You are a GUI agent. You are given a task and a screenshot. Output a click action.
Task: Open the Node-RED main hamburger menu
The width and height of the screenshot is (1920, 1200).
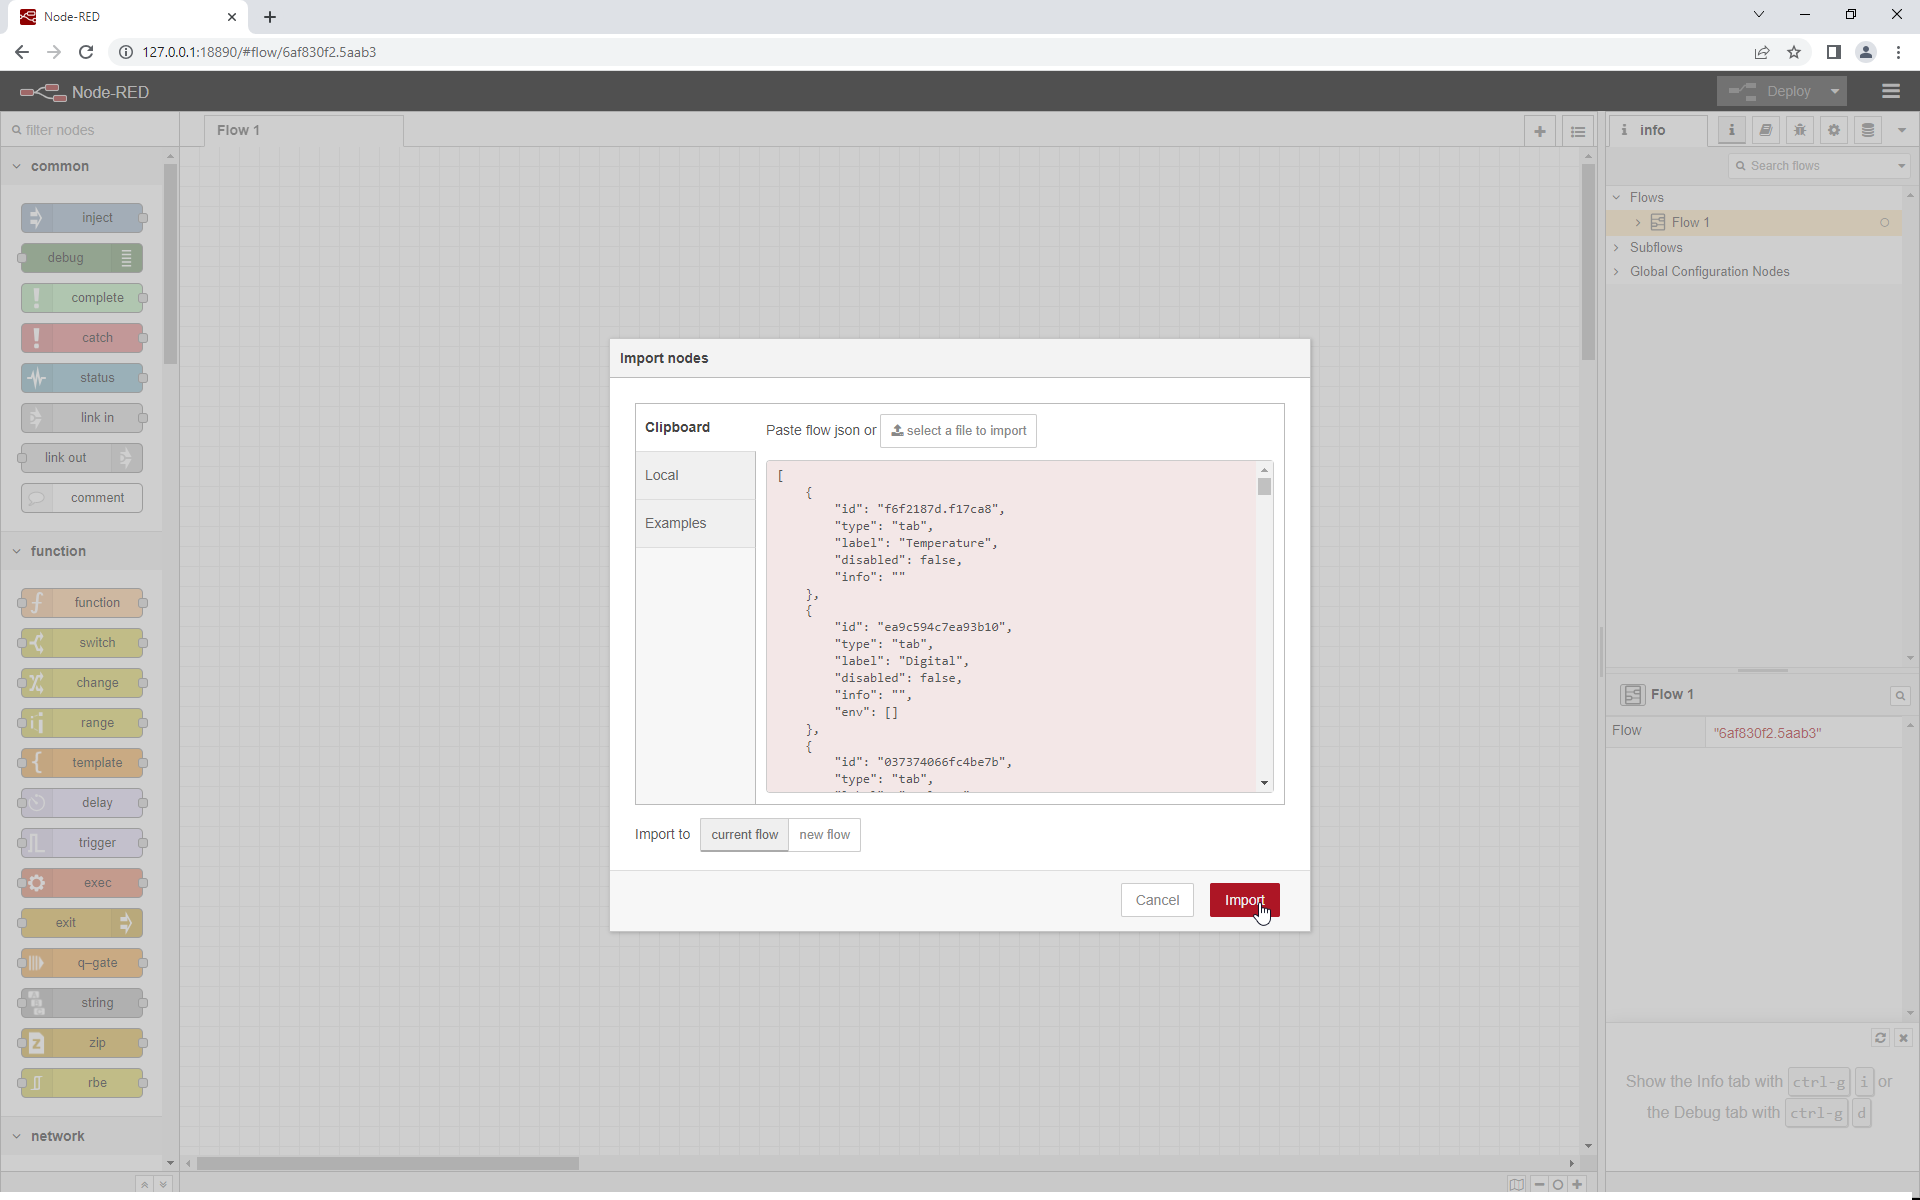tap(1890, 91)
